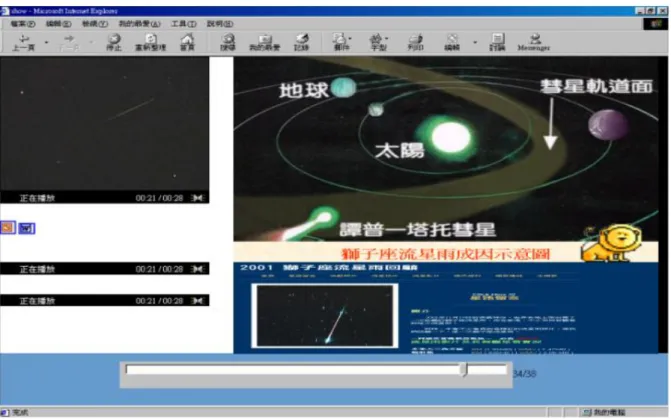Screen dimensions: 671x419
Task: Click the meteor photo thumbnail in lower slide
Action: (325, 315)
